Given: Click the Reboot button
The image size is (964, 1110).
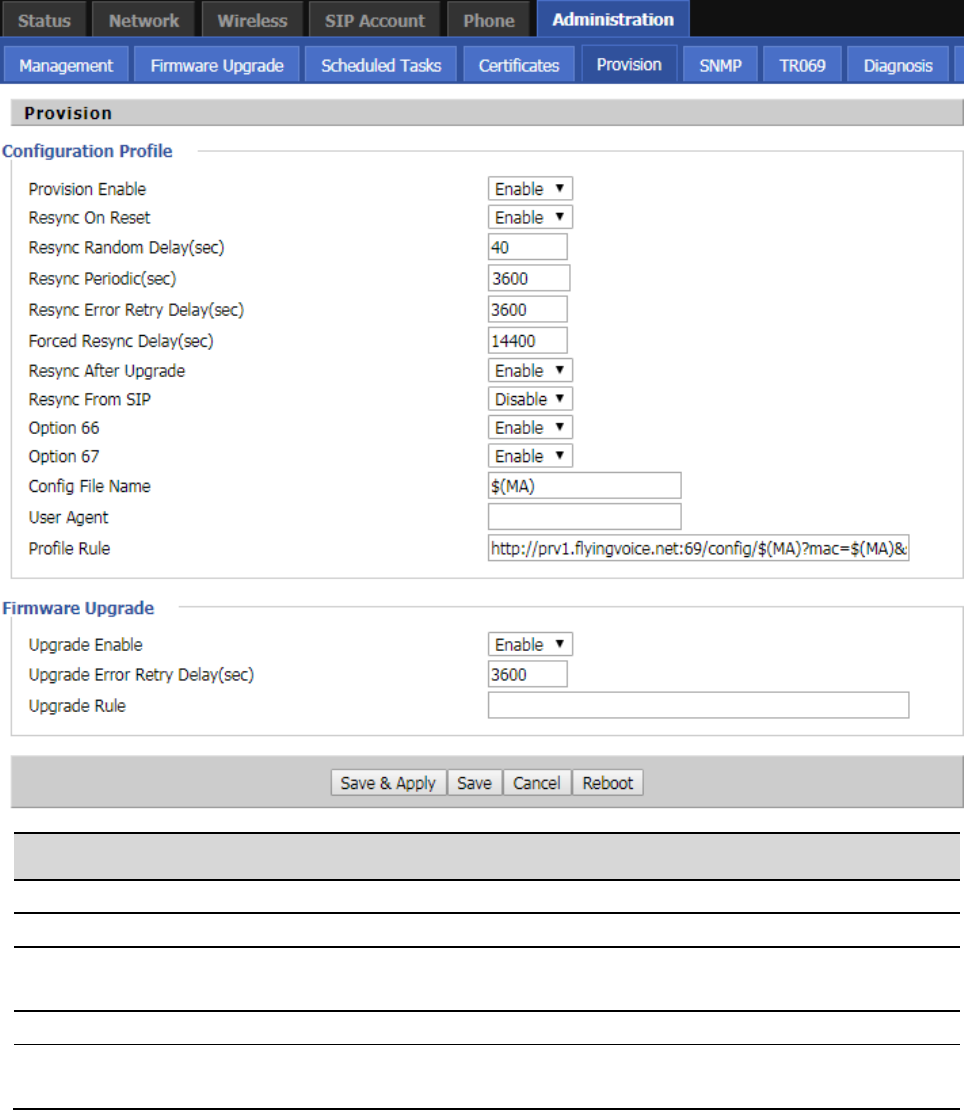Looking at the screenshot, I should pos(608,783).
